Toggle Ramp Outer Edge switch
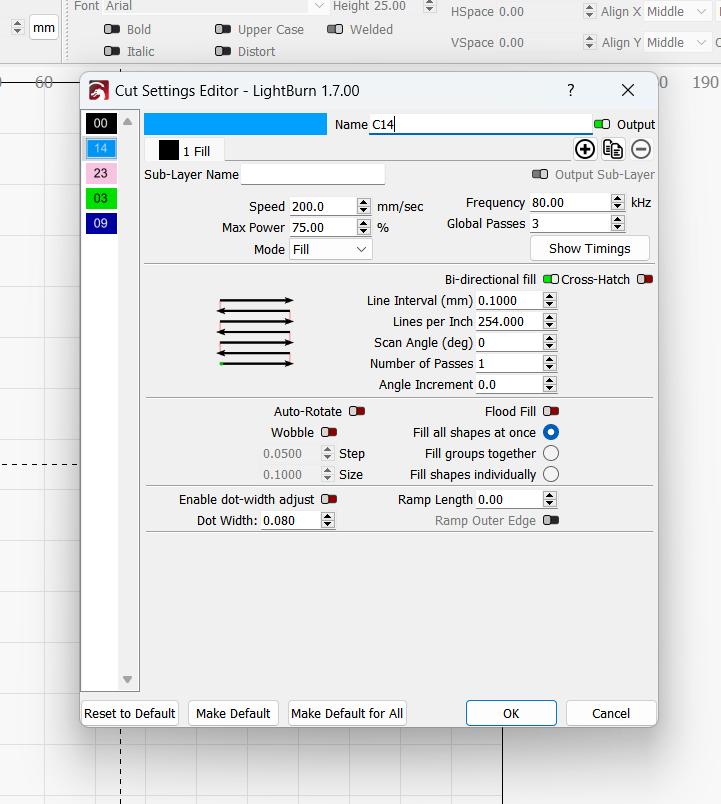Image resolution: width=721 pixels, height=804 pixels. [551, 520]
